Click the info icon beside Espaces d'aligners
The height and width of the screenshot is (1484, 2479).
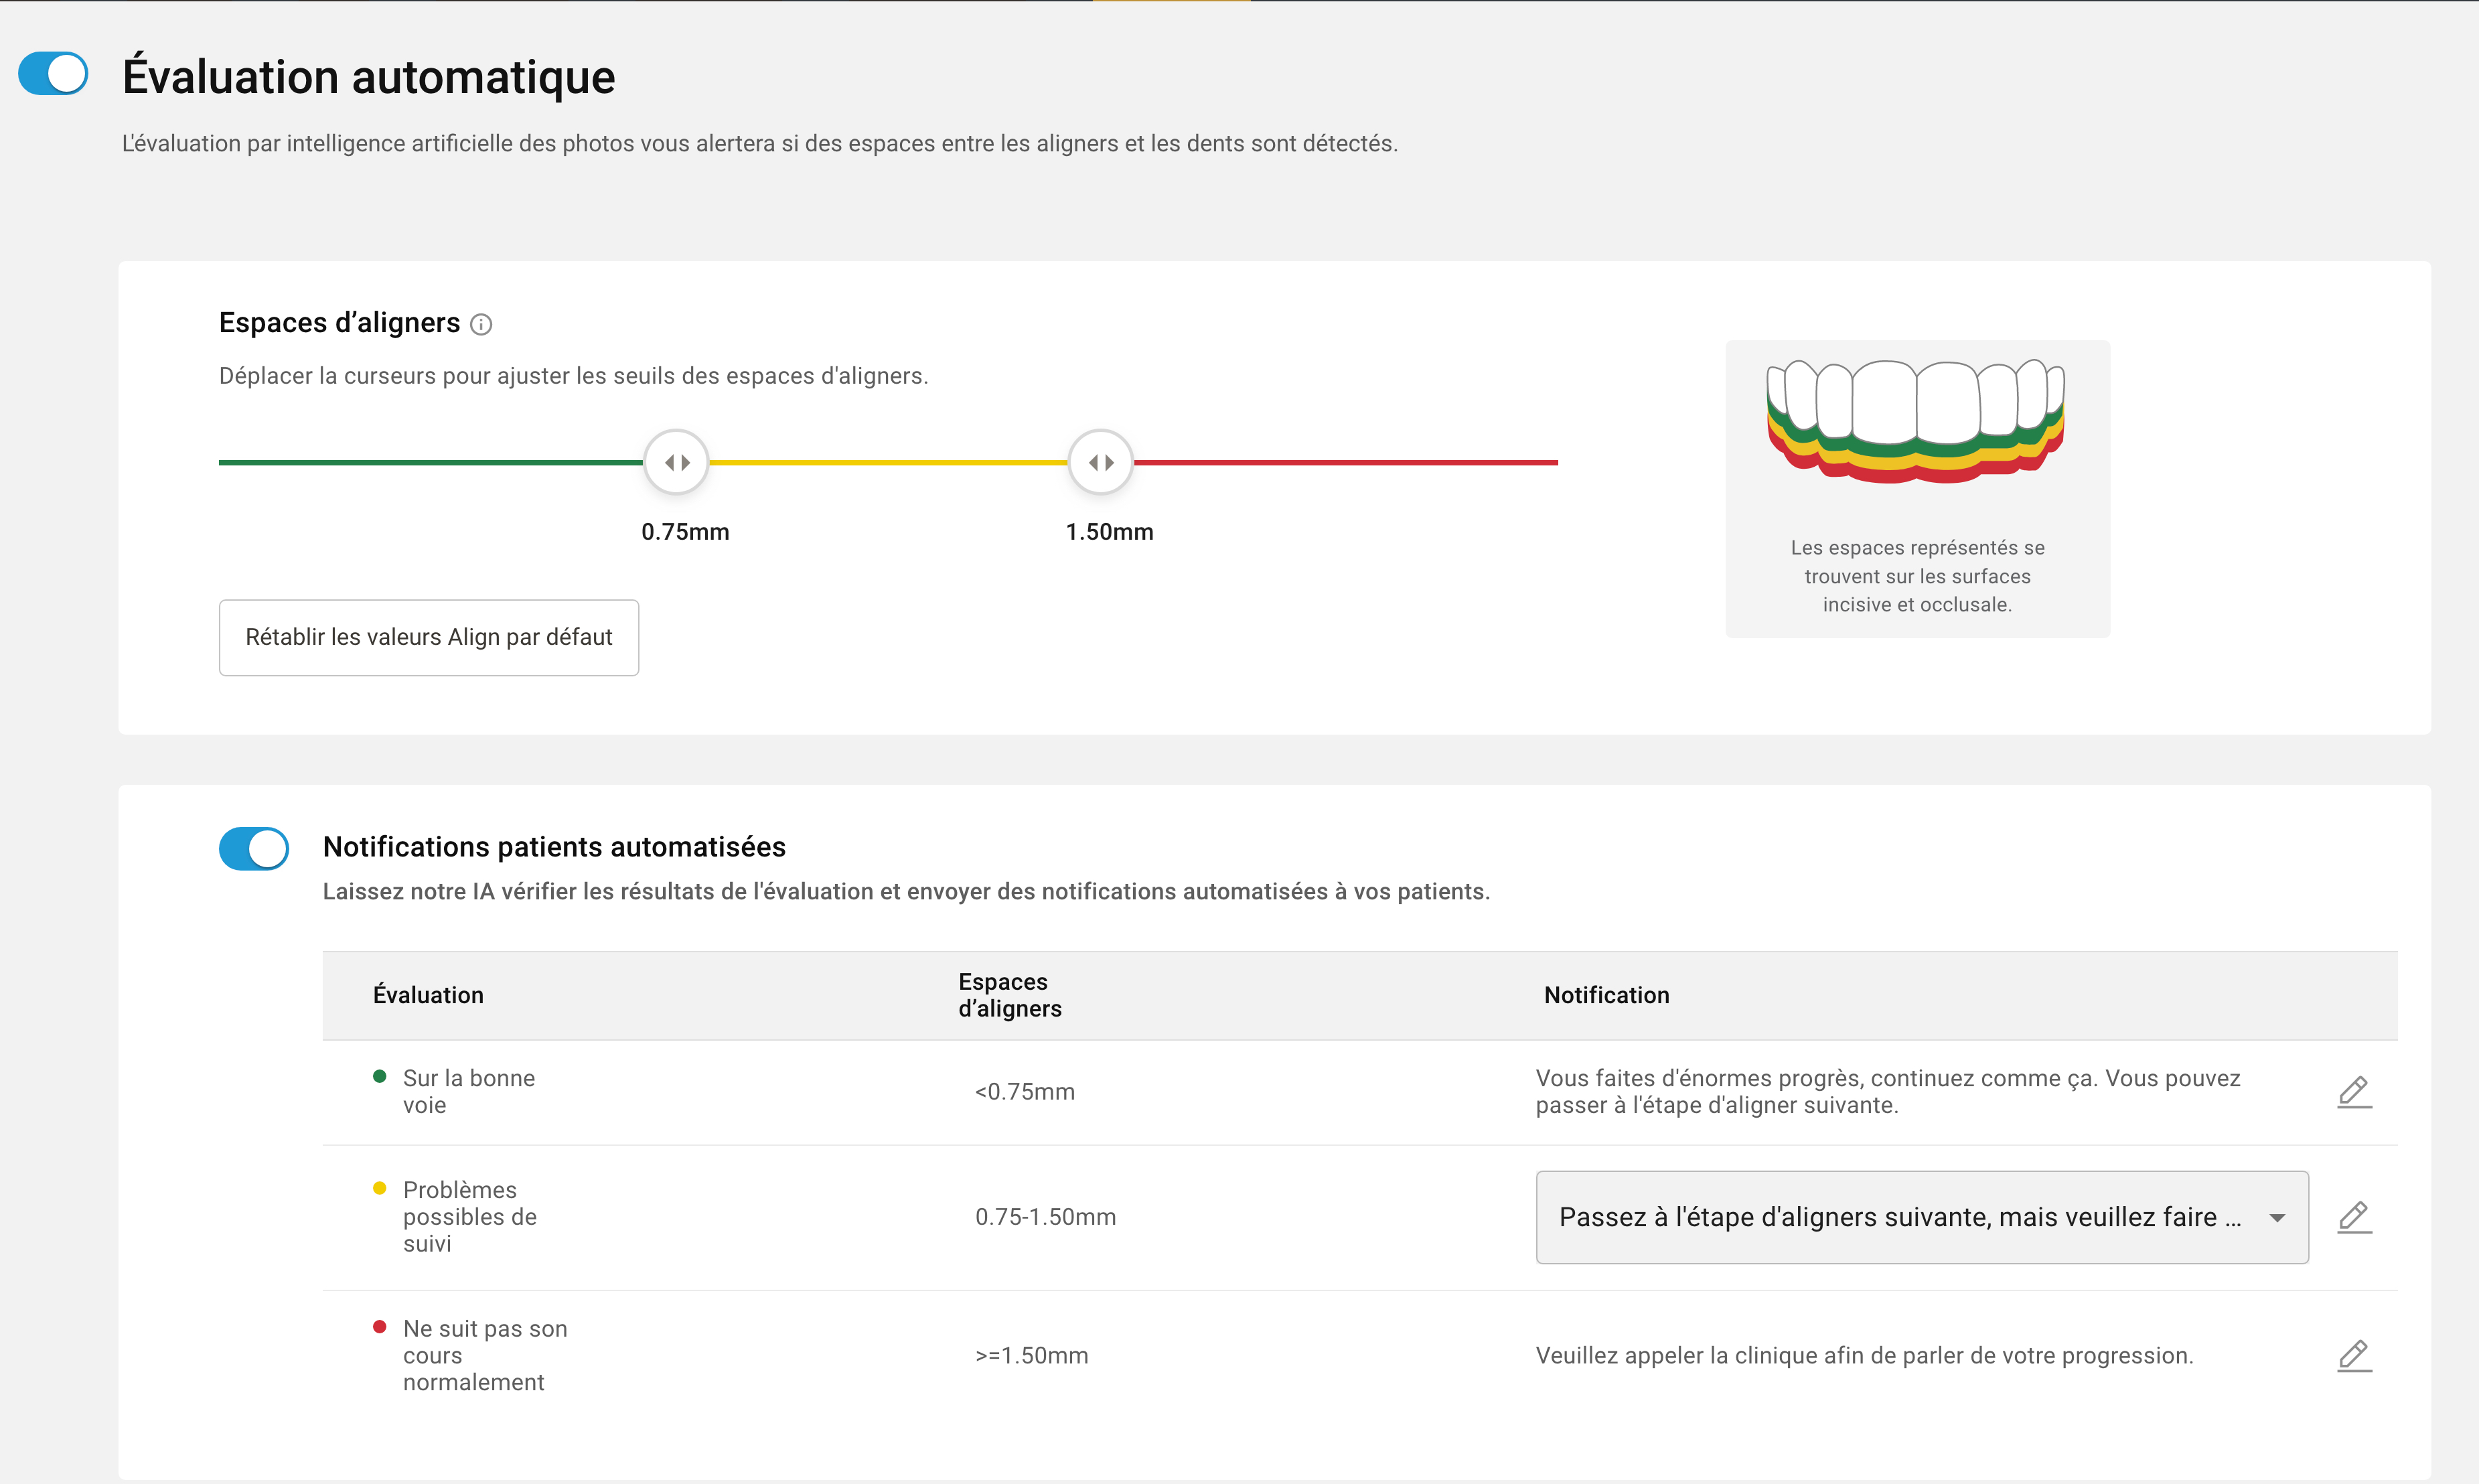[481, 325]
